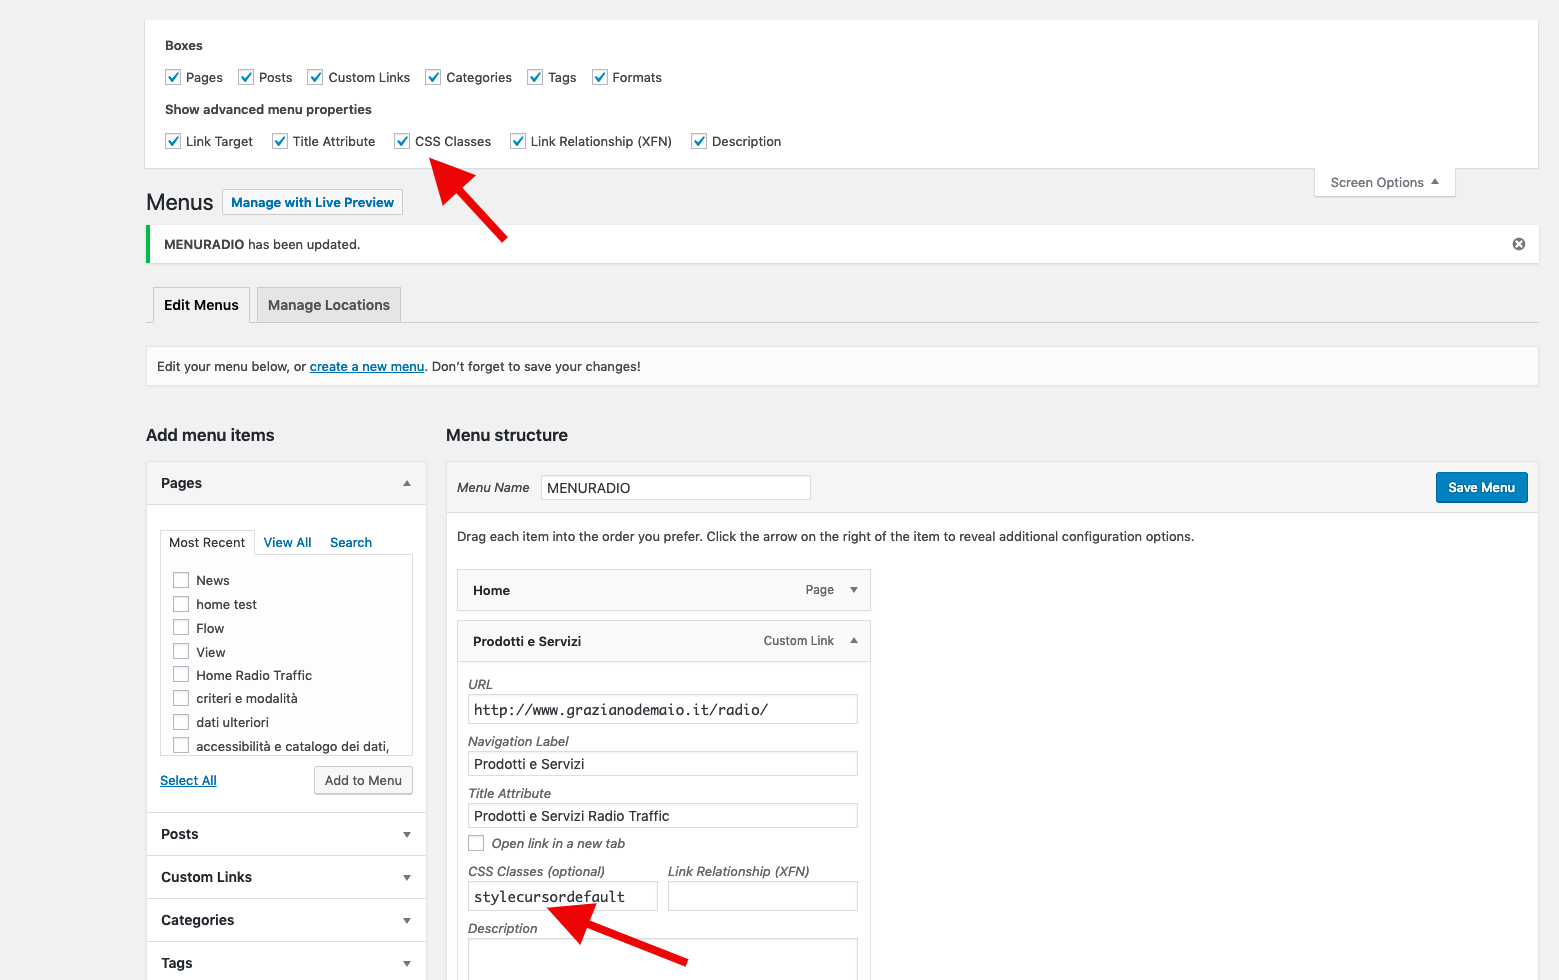Dismiss the MENURADIO updated notice
The width and height of the screenshot is (1559, 980).
click(1519, 244)
